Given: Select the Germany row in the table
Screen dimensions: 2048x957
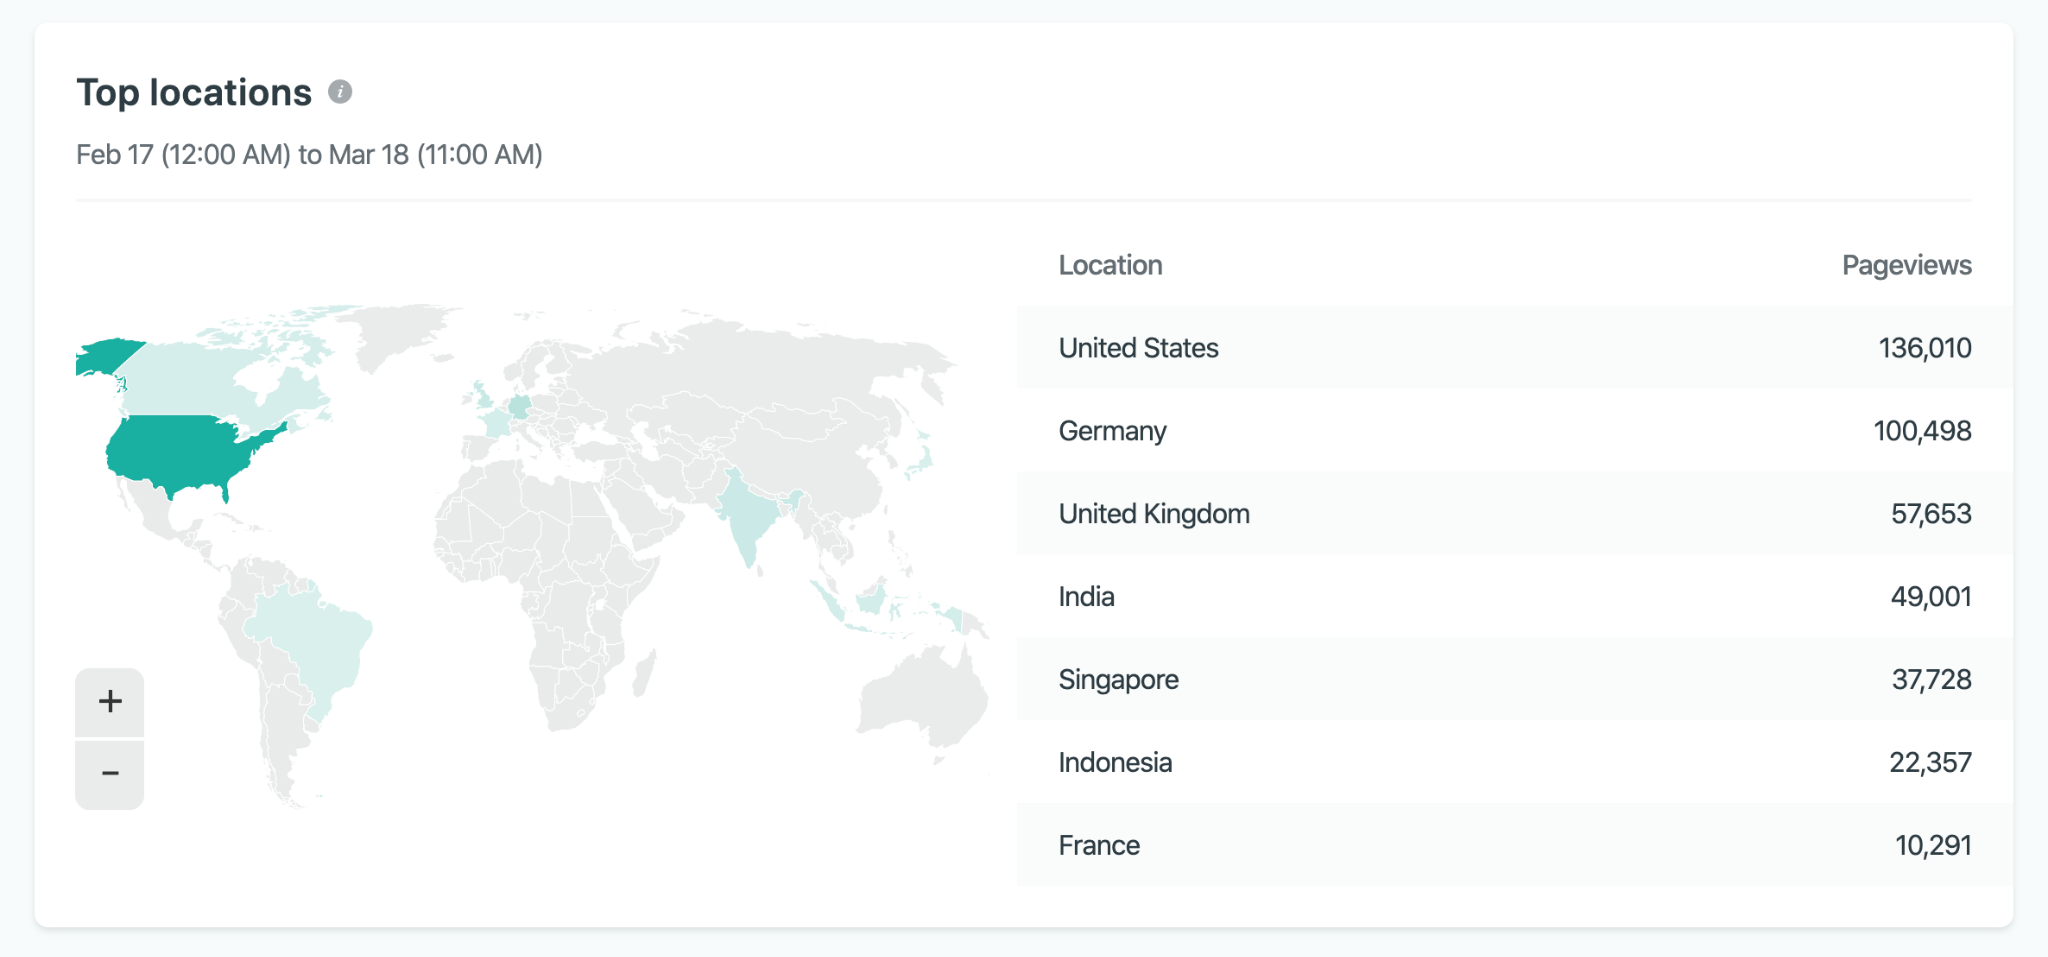Looking at the screenshot, I should 1500,430.
